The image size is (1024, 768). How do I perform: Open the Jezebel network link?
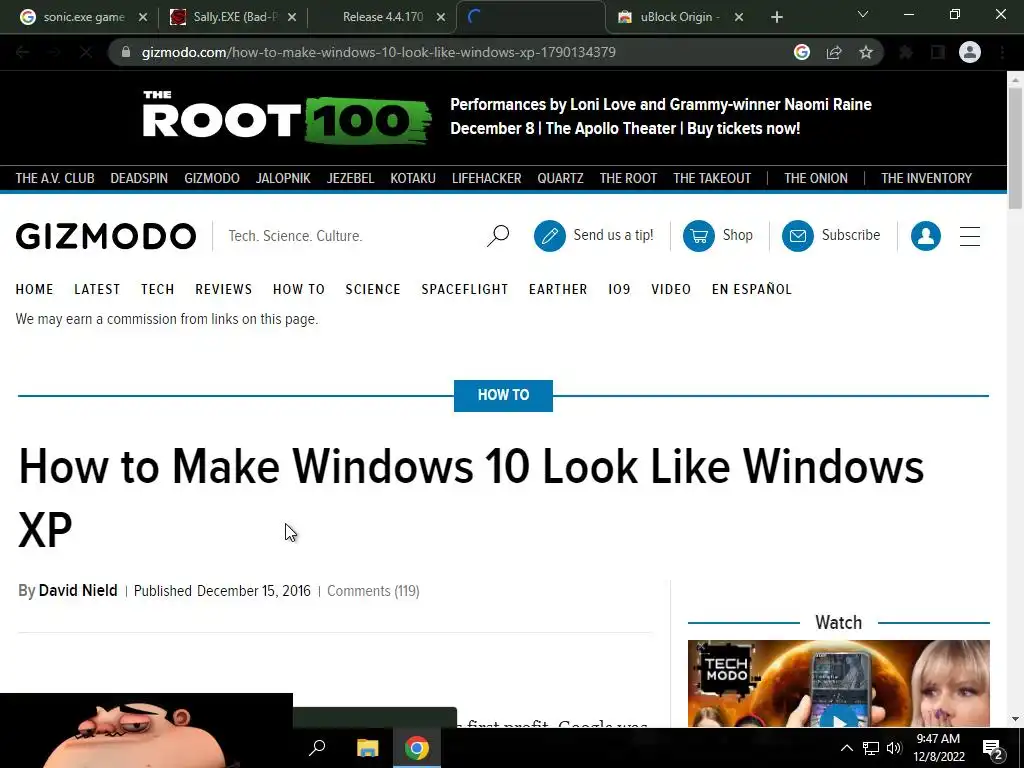coord(350,178)
